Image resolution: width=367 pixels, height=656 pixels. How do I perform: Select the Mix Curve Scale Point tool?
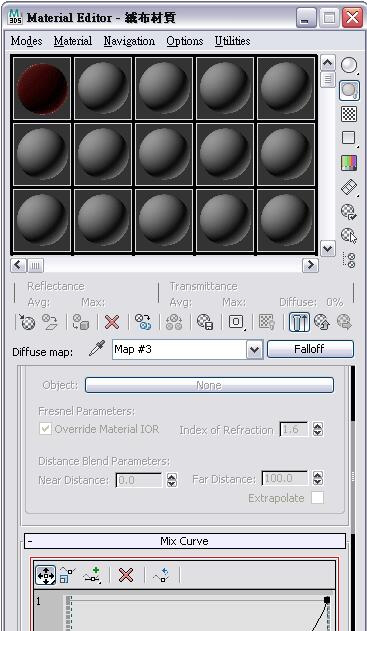[67, 575]
